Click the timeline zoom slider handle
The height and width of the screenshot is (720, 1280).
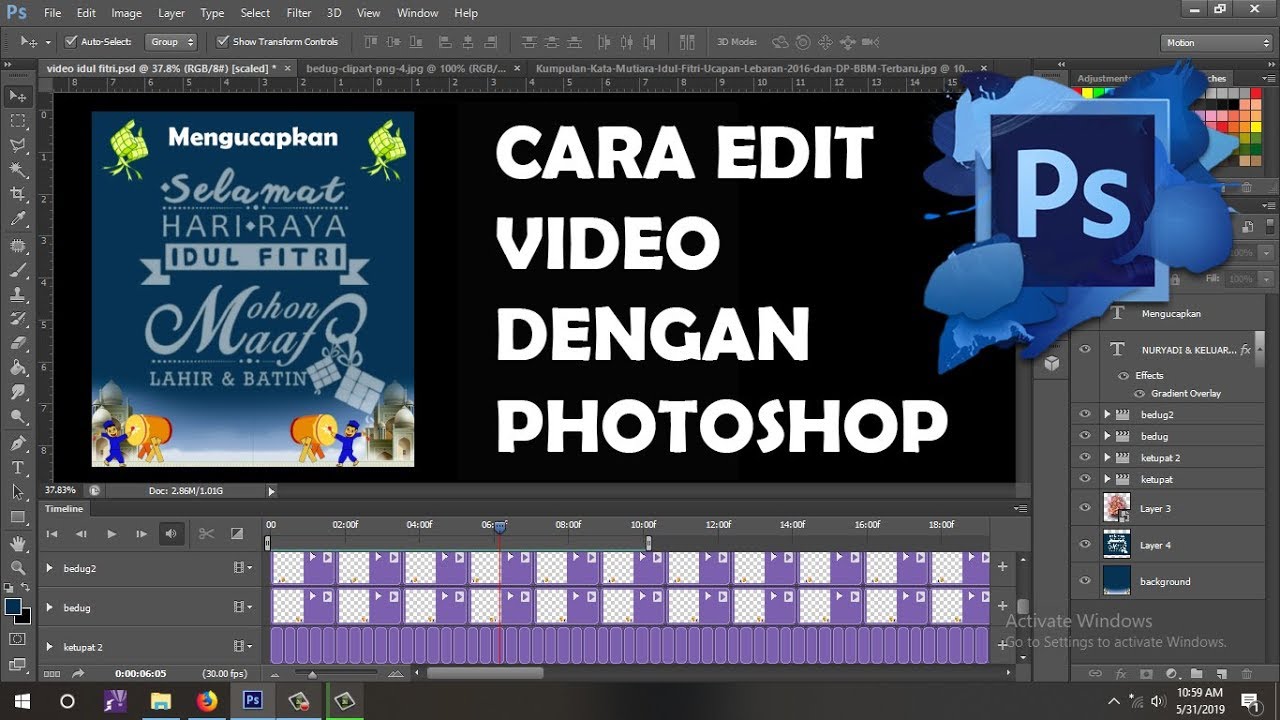click(x=312, y=674)
